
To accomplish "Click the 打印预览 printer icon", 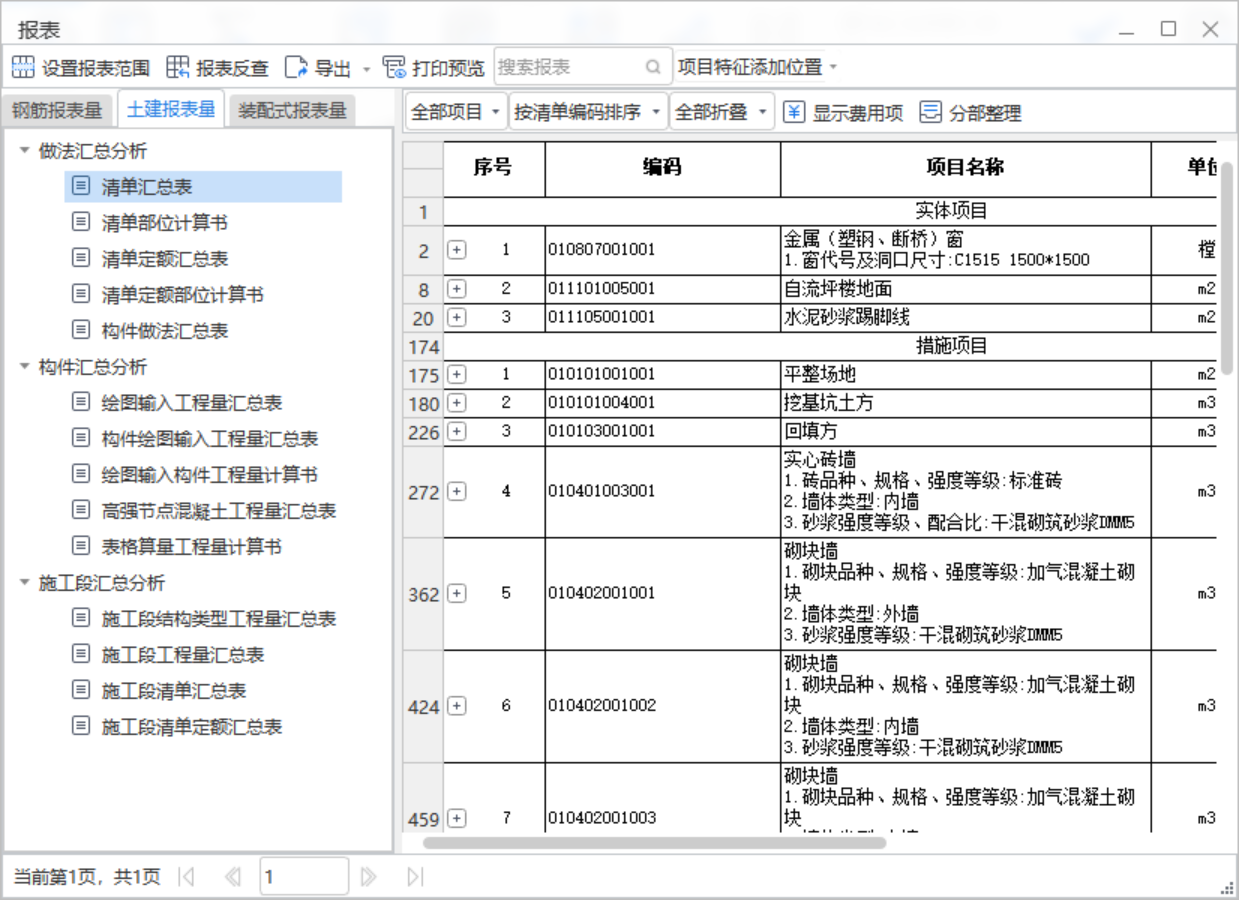I will coord(394,67).
